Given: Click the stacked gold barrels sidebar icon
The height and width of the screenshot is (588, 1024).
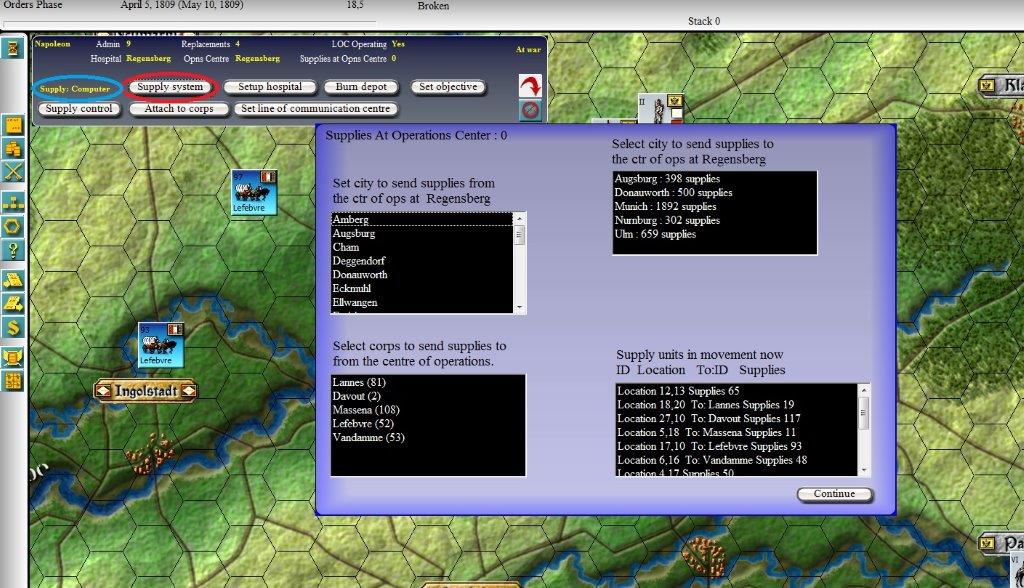Looking at the screenshot, I should [x=13, y=148].
